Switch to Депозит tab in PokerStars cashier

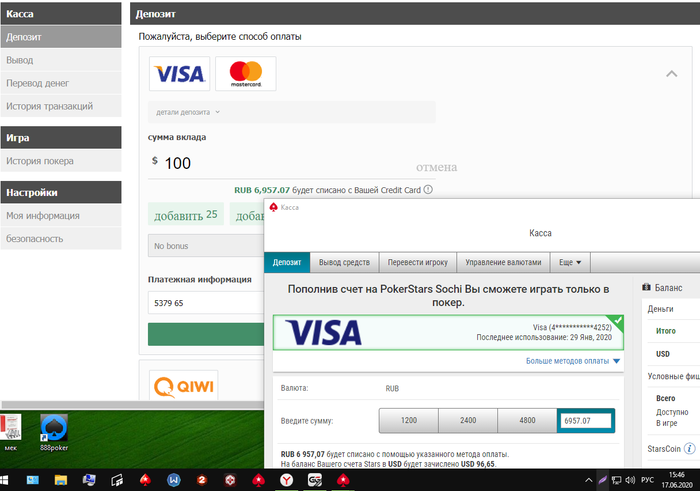click(287, 262)
